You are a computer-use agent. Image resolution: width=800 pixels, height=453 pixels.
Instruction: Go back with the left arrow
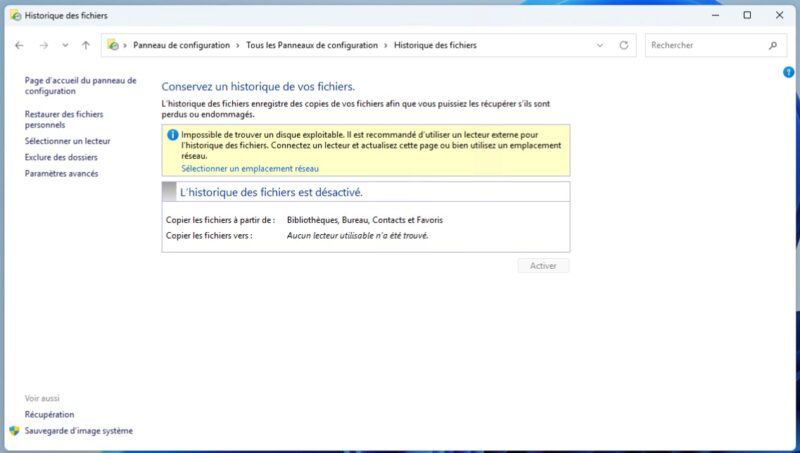pos(19,45)
